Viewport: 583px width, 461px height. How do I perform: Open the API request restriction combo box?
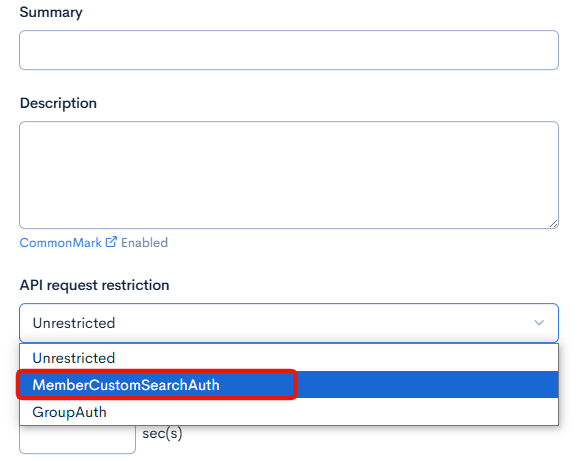[289, 323]
